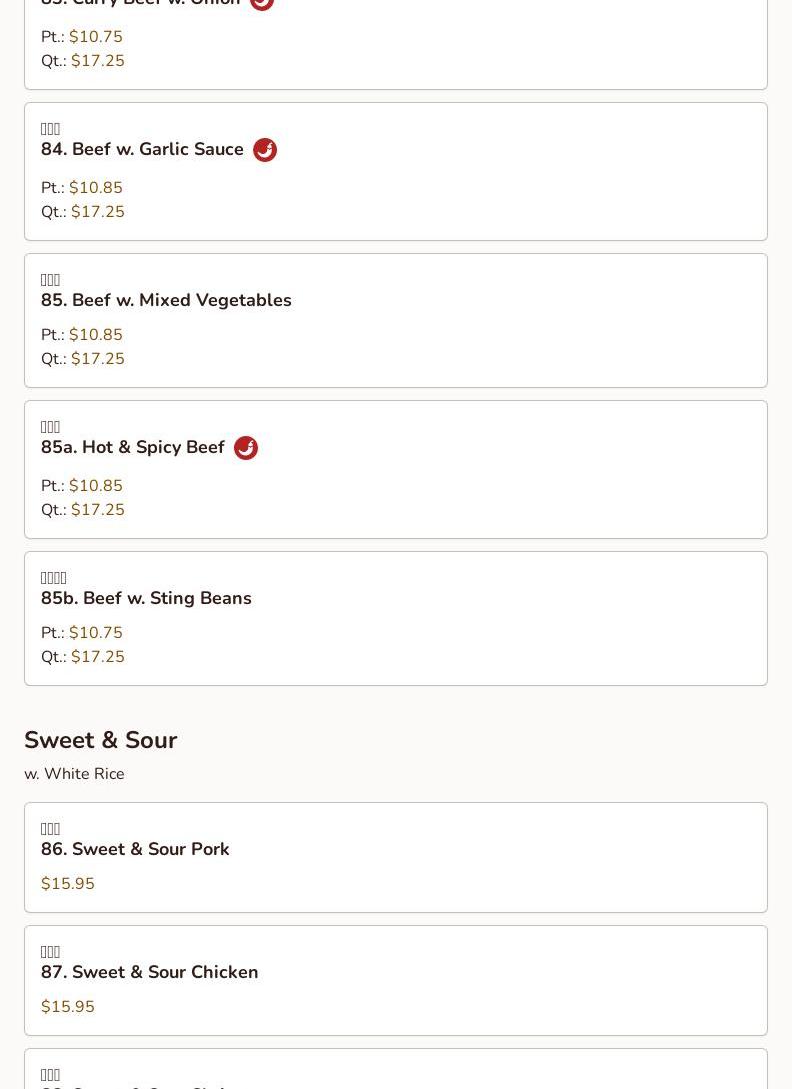The width and height of the screenshot is (792, 1089).
Task: Choose Qt. $17.25 for Hot & Spicy Beef
Action: coord(83,510)
